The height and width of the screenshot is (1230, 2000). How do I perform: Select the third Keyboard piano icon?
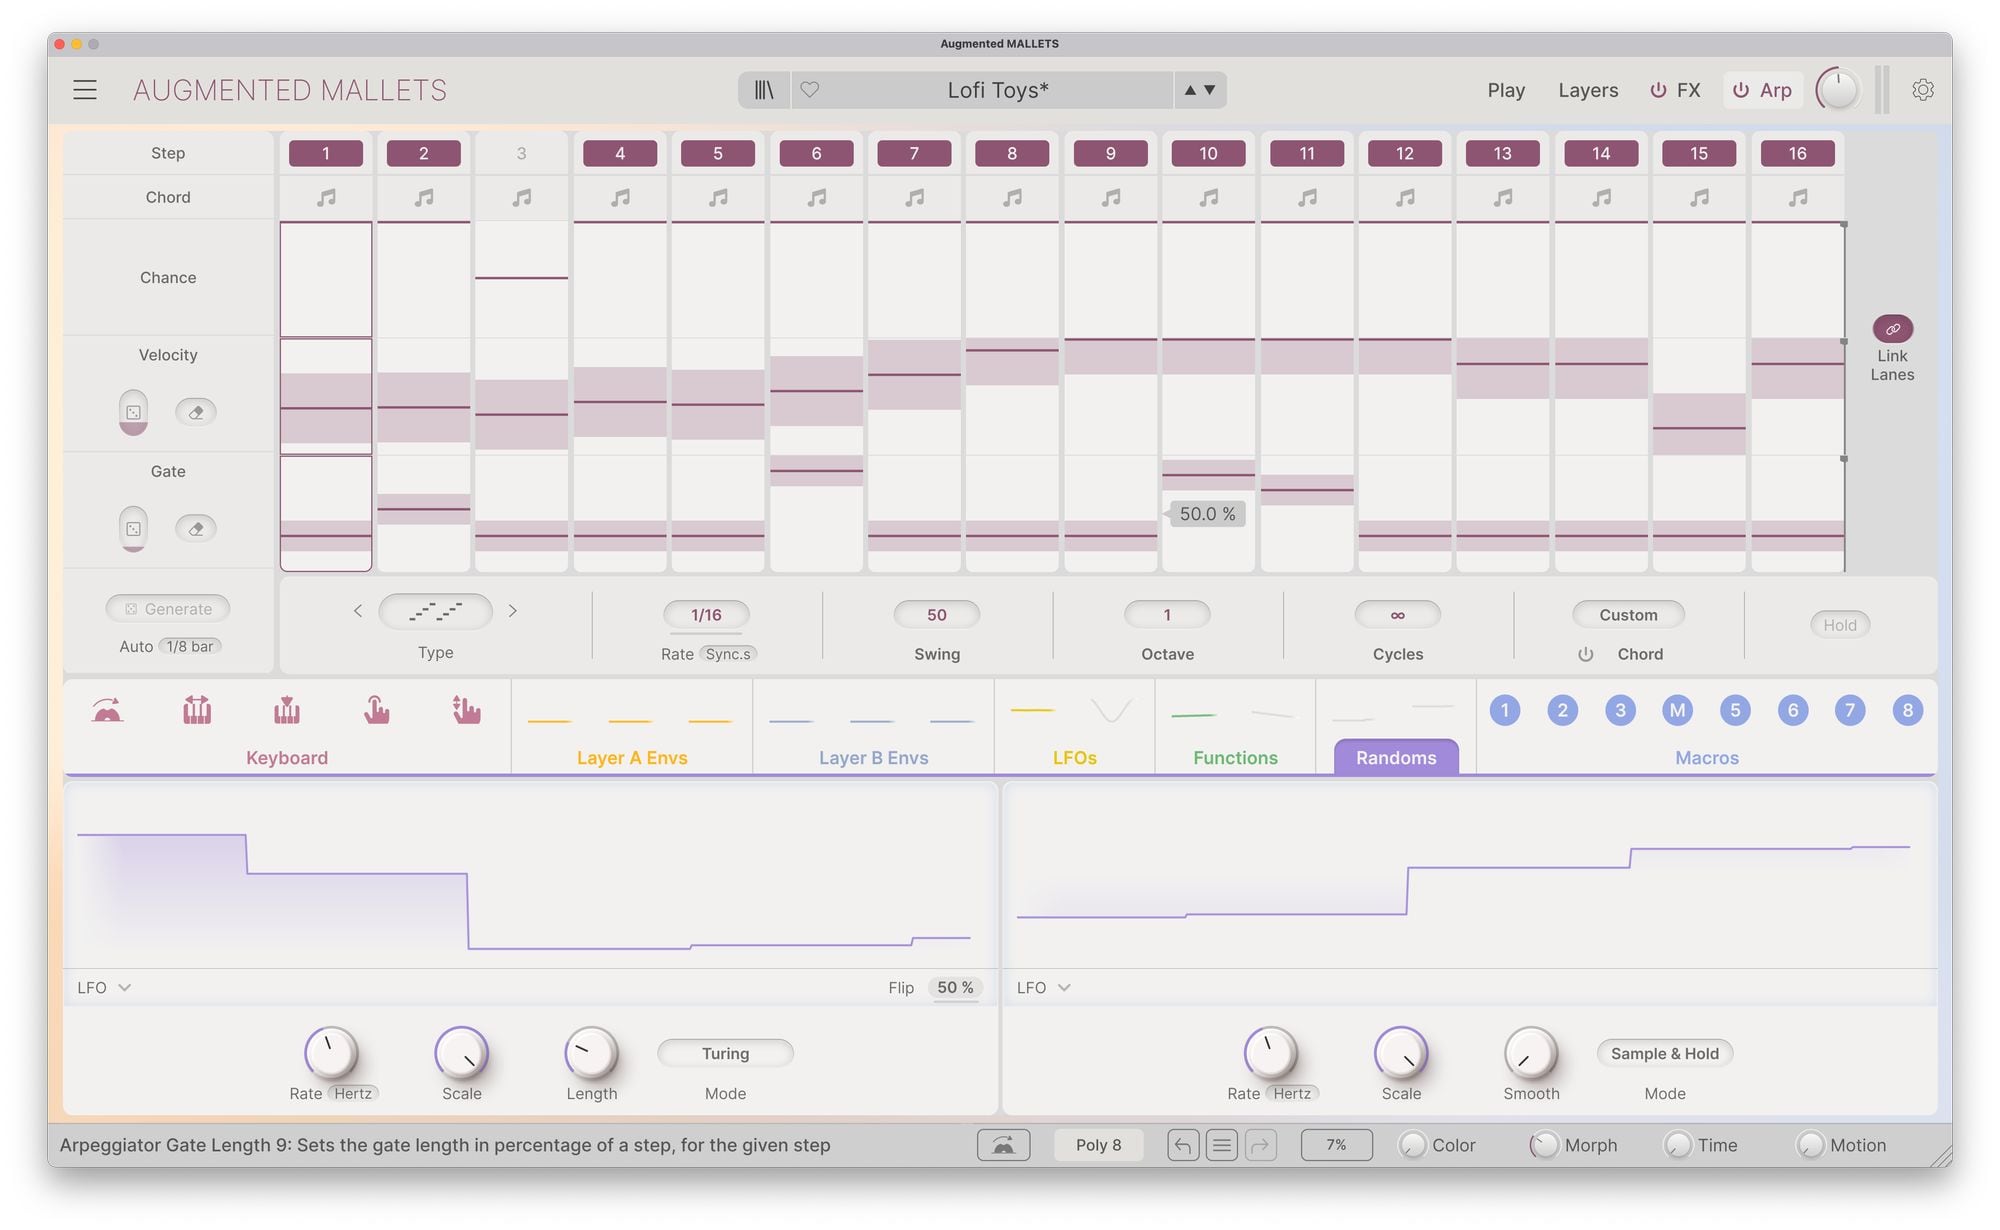tap(287, 711)
